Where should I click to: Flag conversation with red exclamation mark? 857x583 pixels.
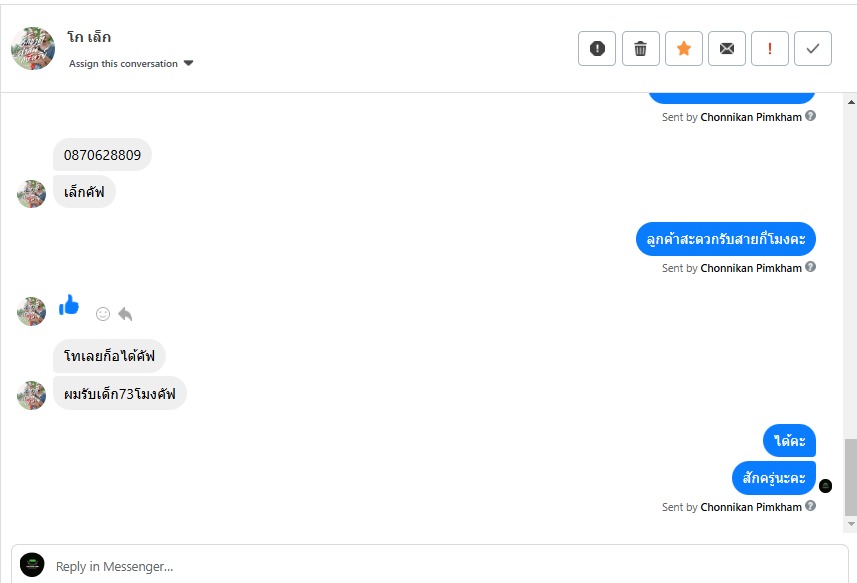770,48
